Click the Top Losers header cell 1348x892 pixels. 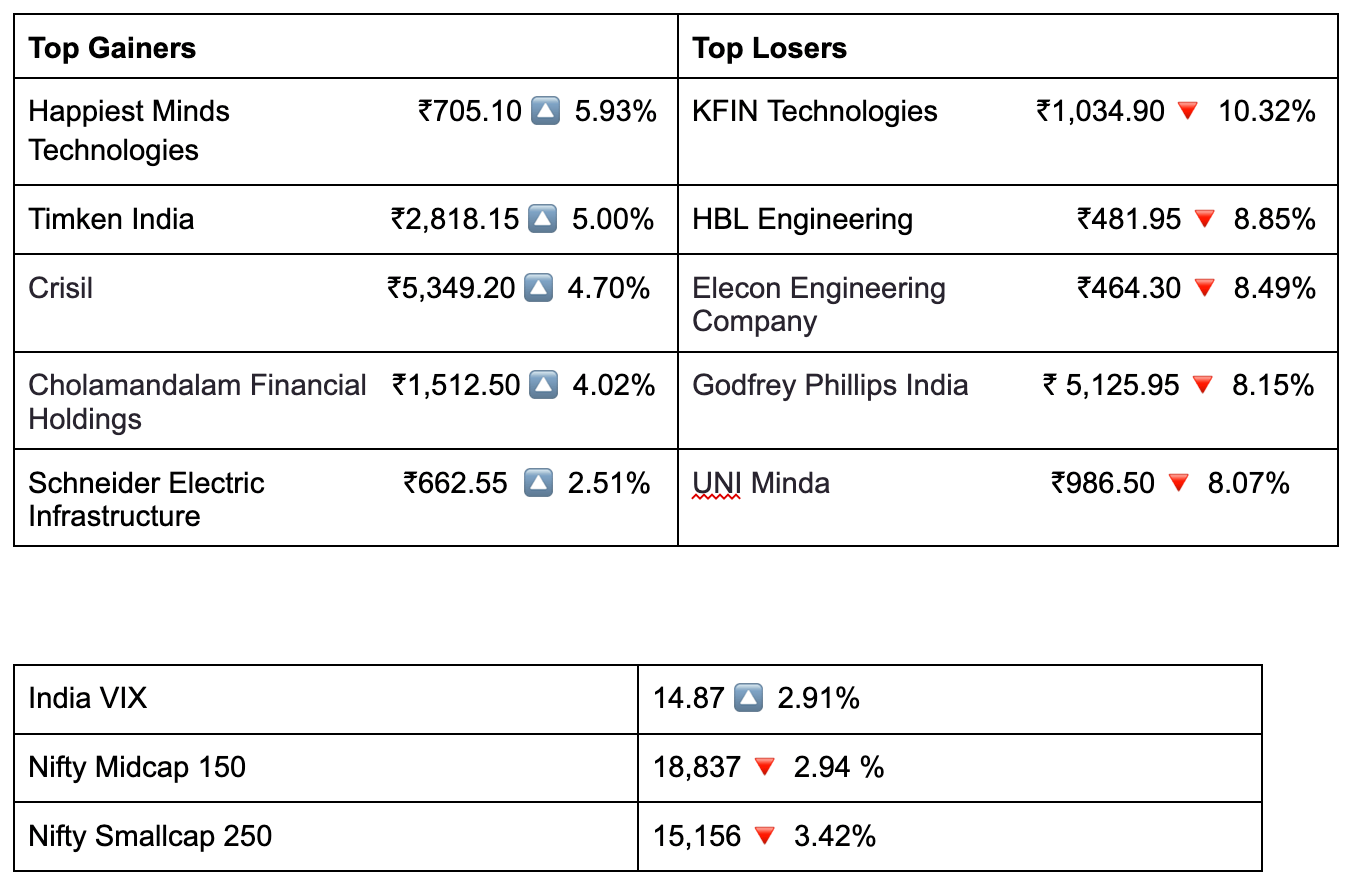(x=769, y=48)
